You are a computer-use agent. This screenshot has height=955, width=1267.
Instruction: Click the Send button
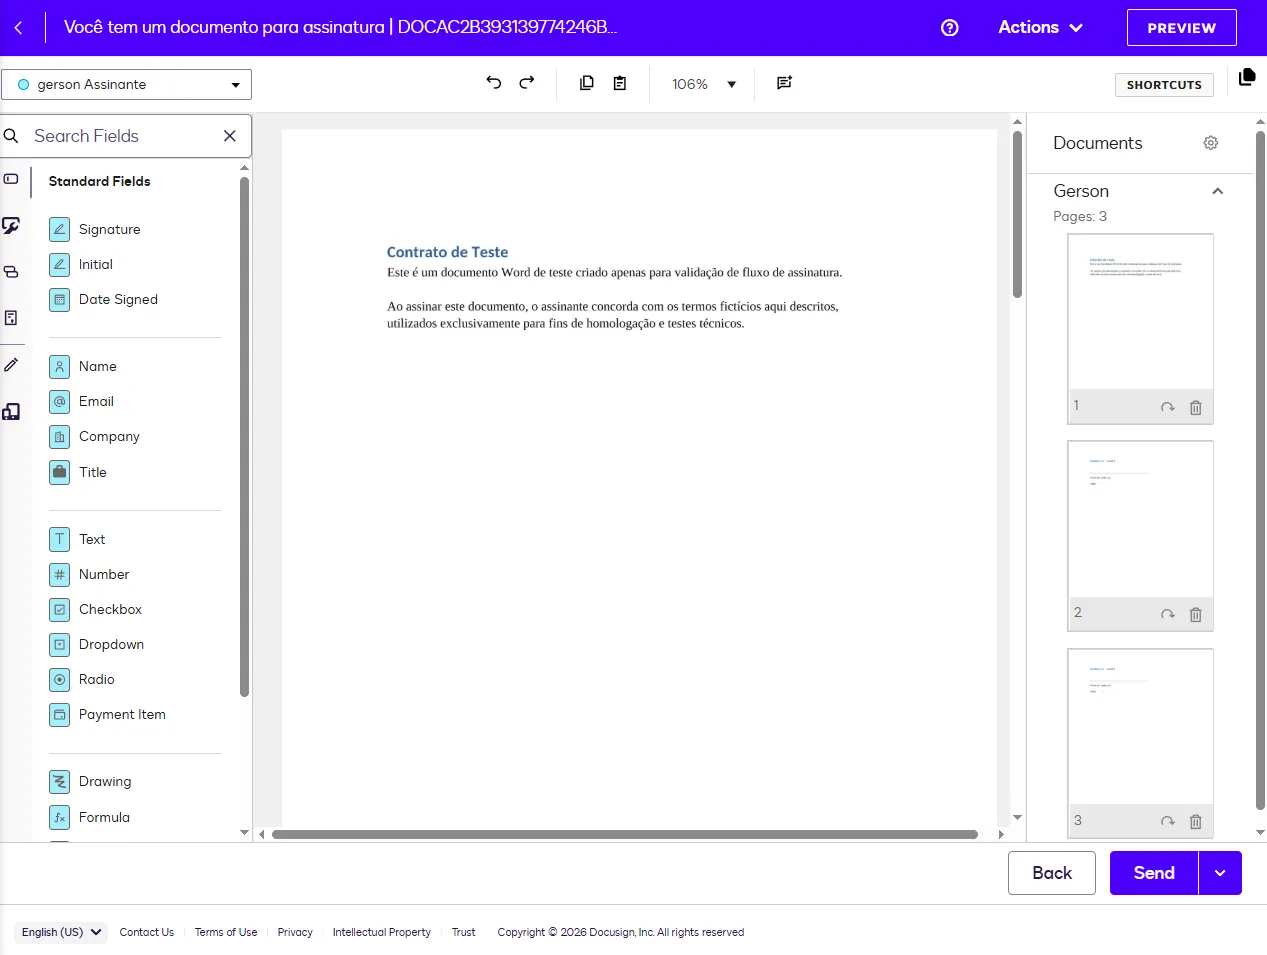click(1152, 872)
